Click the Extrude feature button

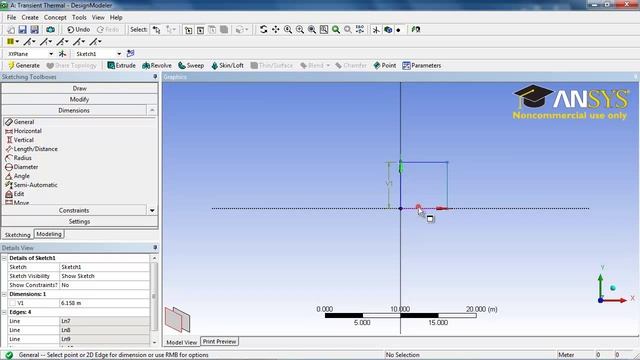pyautogui.click(x=121, y=65)
